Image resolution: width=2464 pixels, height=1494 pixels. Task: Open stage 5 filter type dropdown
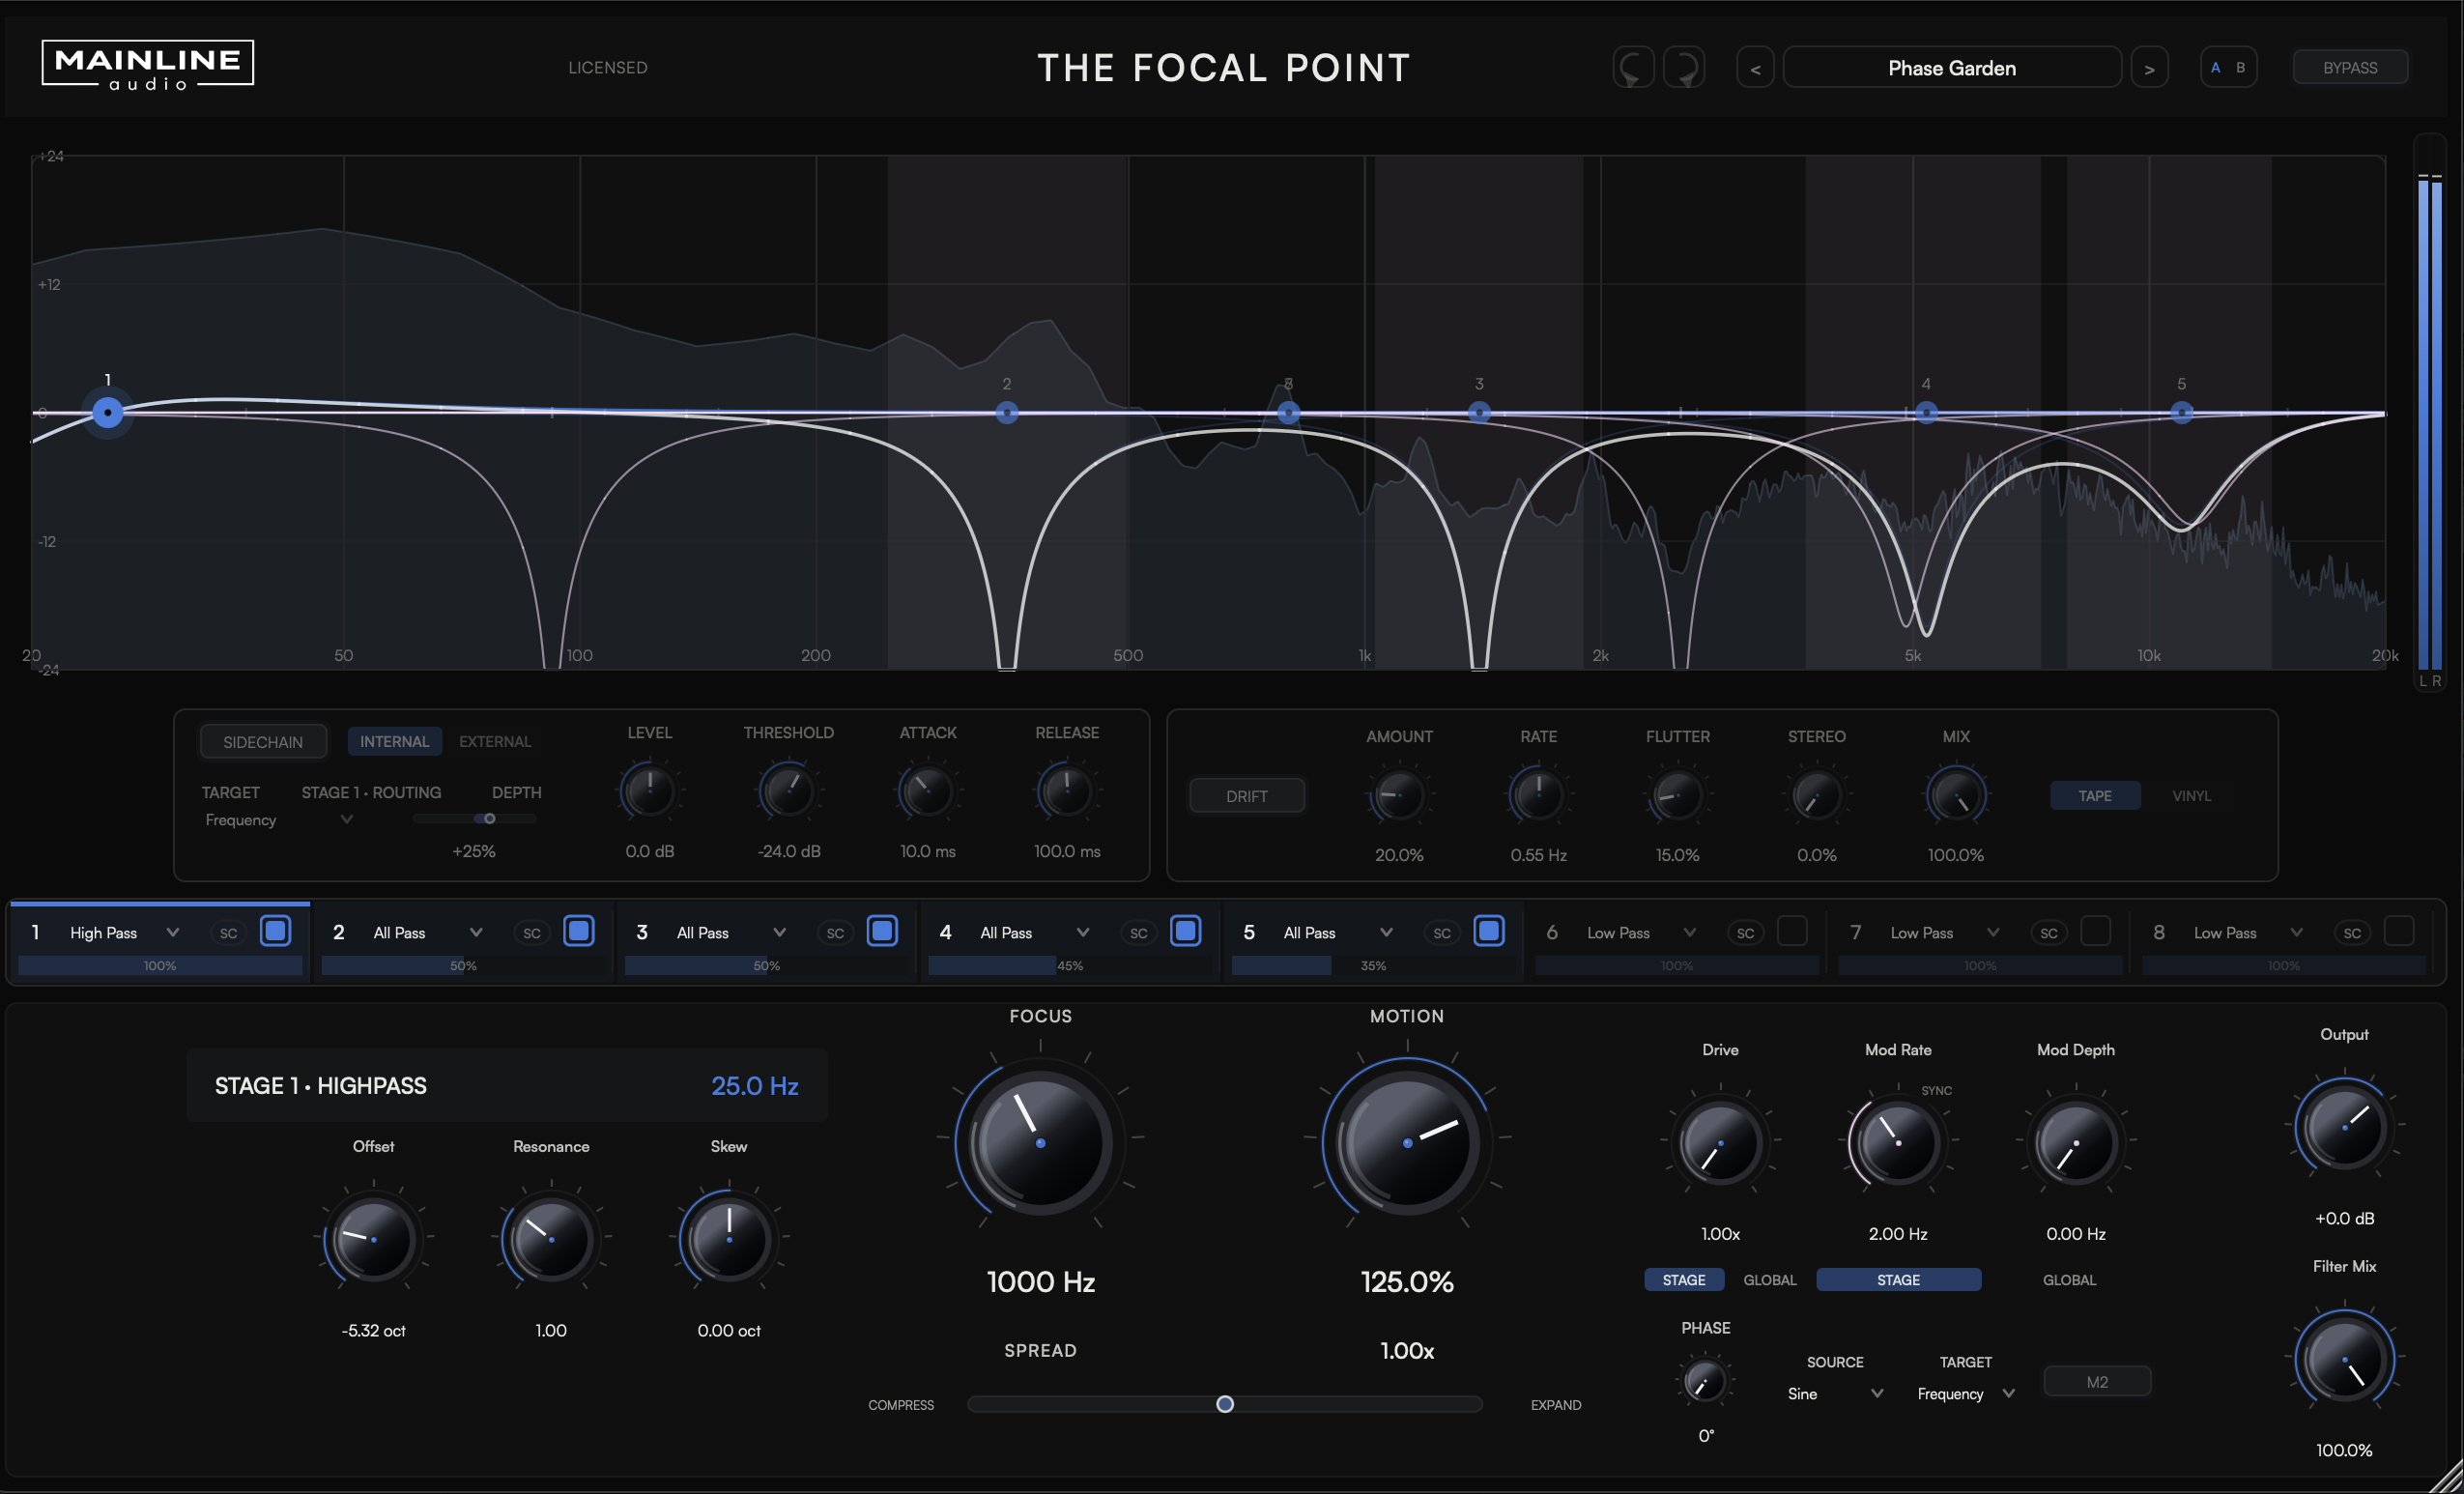(x=1338, y=933)
